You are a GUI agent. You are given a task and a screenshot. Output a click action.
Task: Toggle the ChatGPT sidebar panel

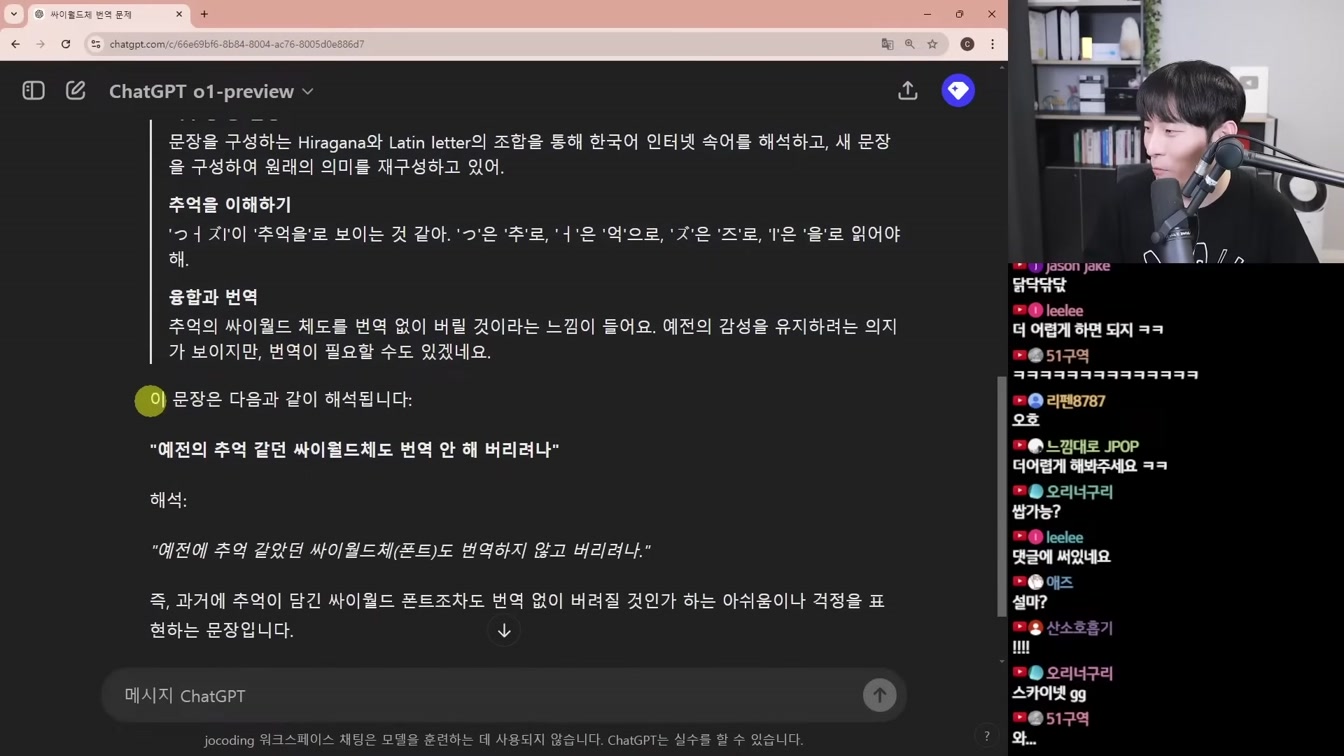33,91
